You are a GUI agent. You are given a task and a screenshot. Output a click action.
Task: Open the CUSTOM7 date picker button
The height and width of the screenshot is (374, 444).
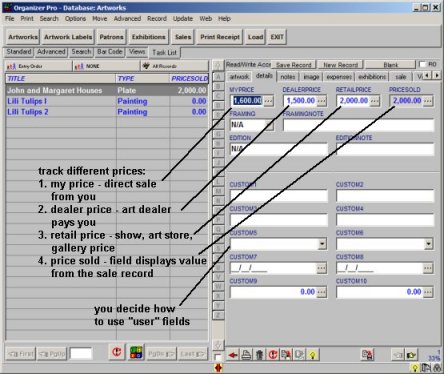[x=322, y=268]
